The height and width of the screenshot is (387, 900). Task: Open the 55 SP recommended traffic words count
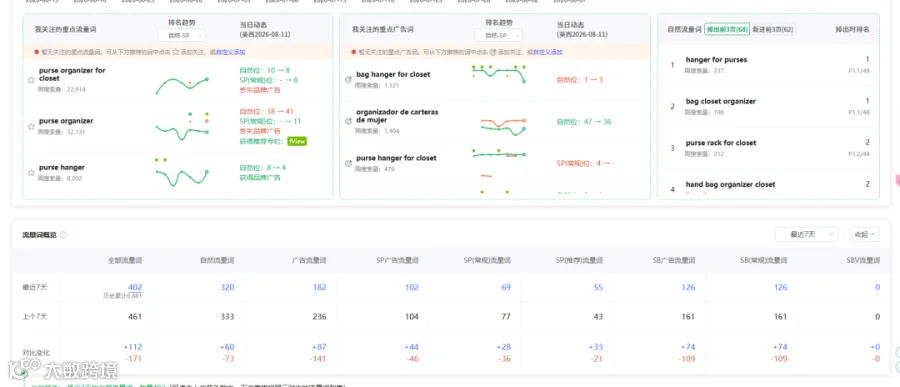click(598, 287)
